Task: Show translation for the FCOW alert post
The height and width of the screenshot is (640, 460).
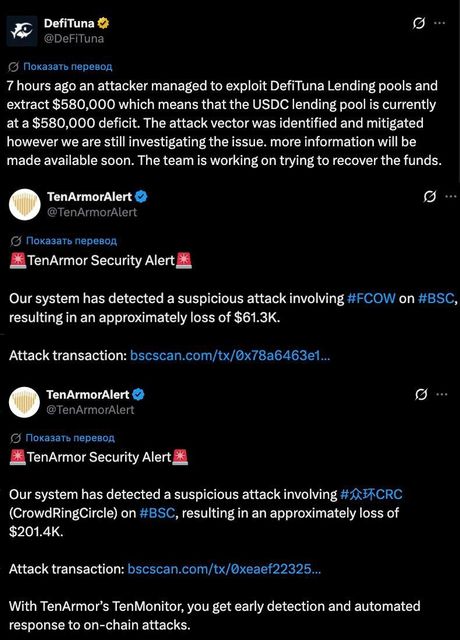Action: click(x=71, y=241)
